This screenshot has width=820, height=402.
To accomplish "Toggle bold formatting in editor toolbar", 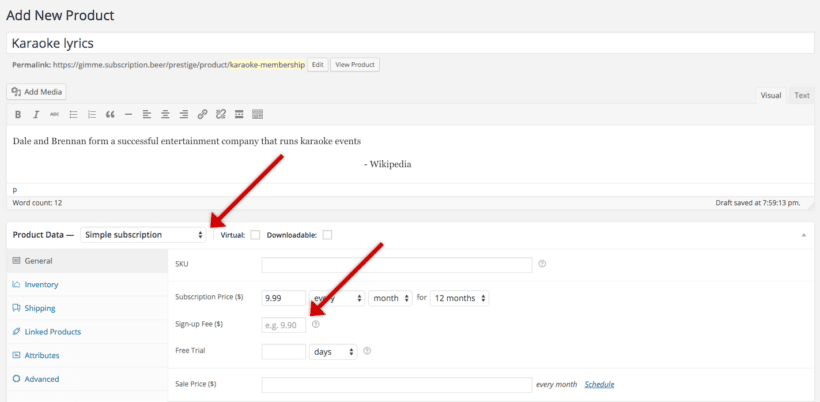I will click(18, 114).
